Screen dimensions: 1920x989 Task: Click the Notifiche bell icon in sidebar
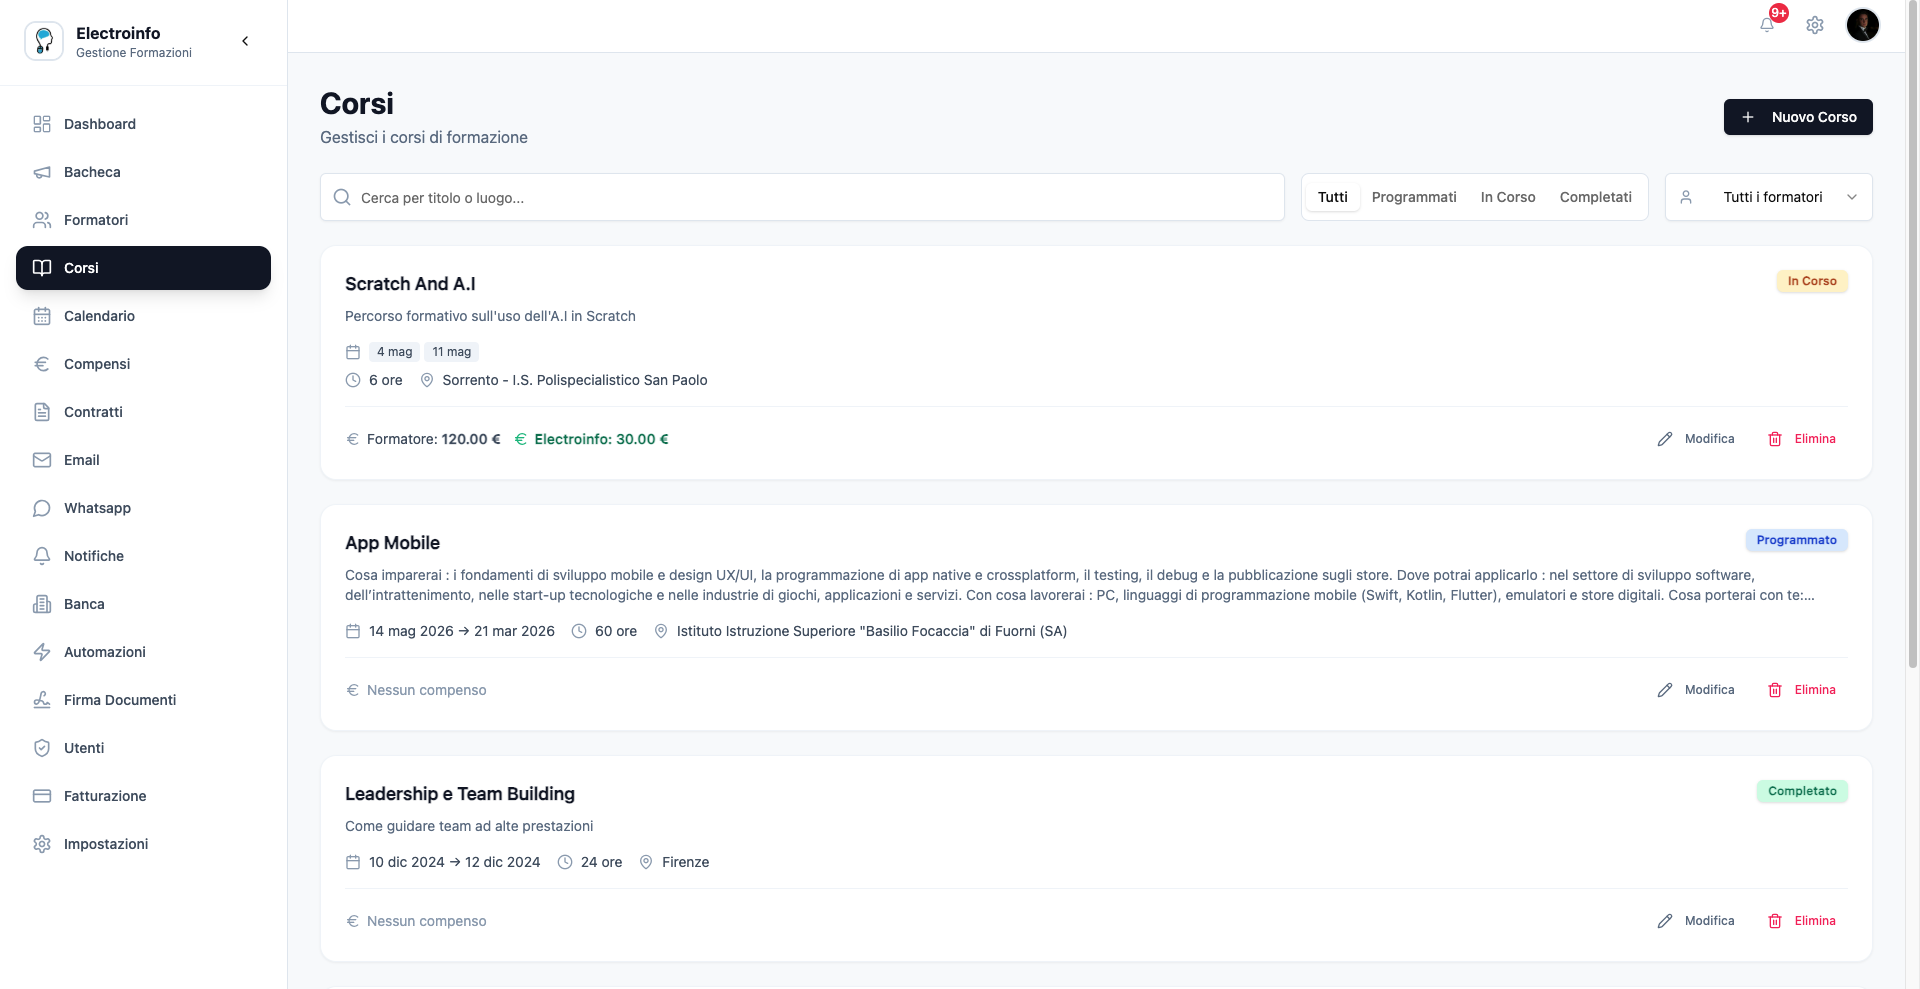[x=42, y=556]
